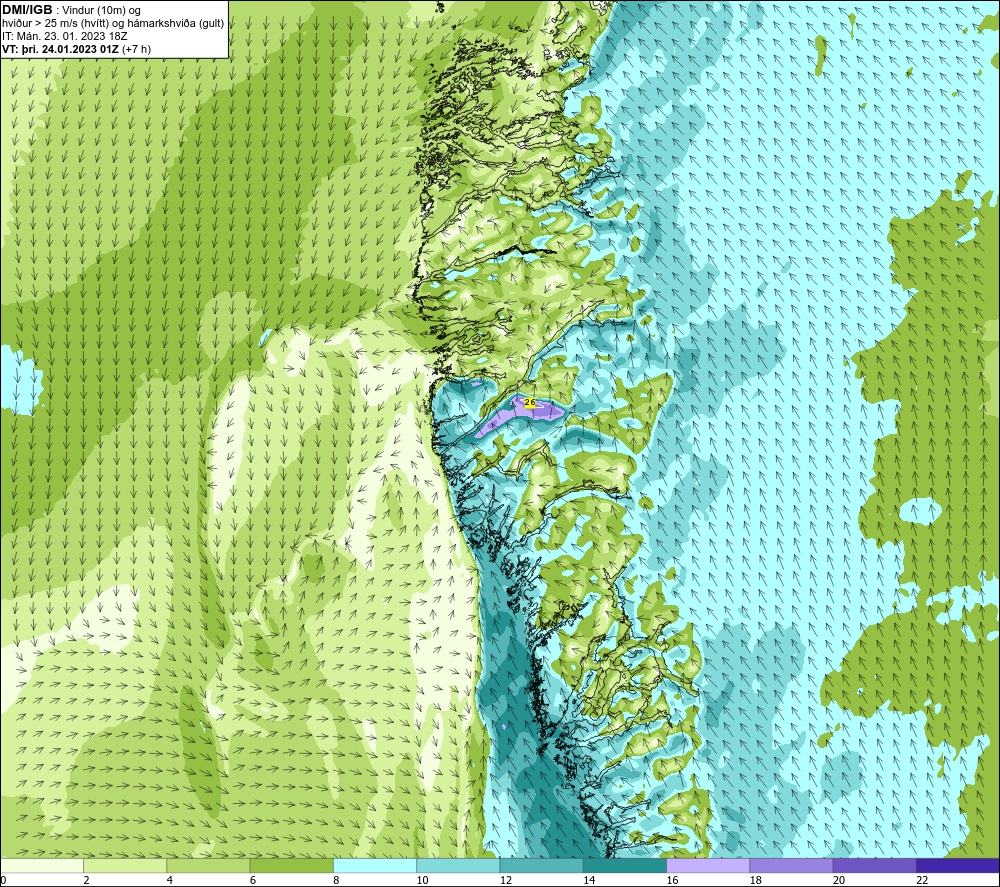Image resolution: width=1000 pixels, height=887 pixels.
Task: Click the legend scale value '22'
Action: coord(922,880)
